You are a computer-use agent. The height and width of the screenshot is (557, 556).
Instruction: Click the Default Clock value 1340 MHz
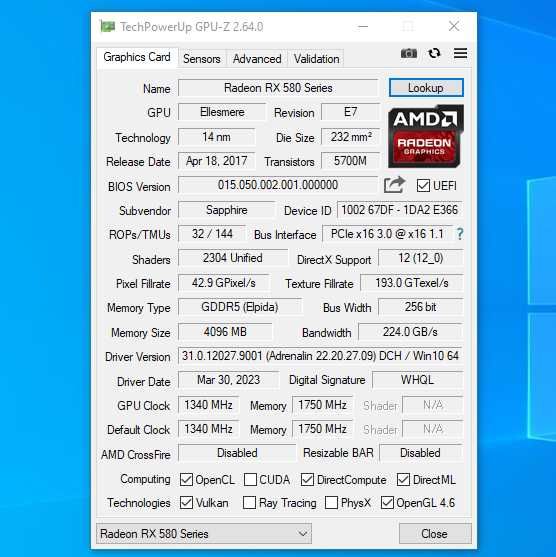208,429
